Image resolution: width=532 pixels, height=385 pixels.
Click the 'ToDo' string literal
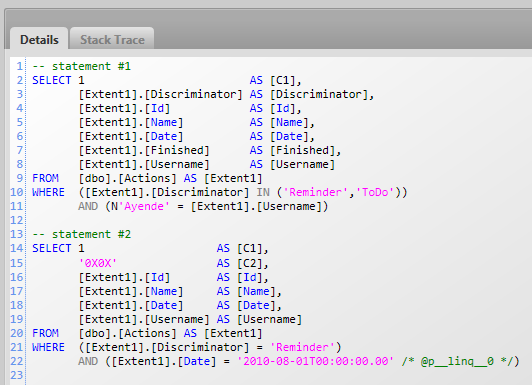pos(375,192)
